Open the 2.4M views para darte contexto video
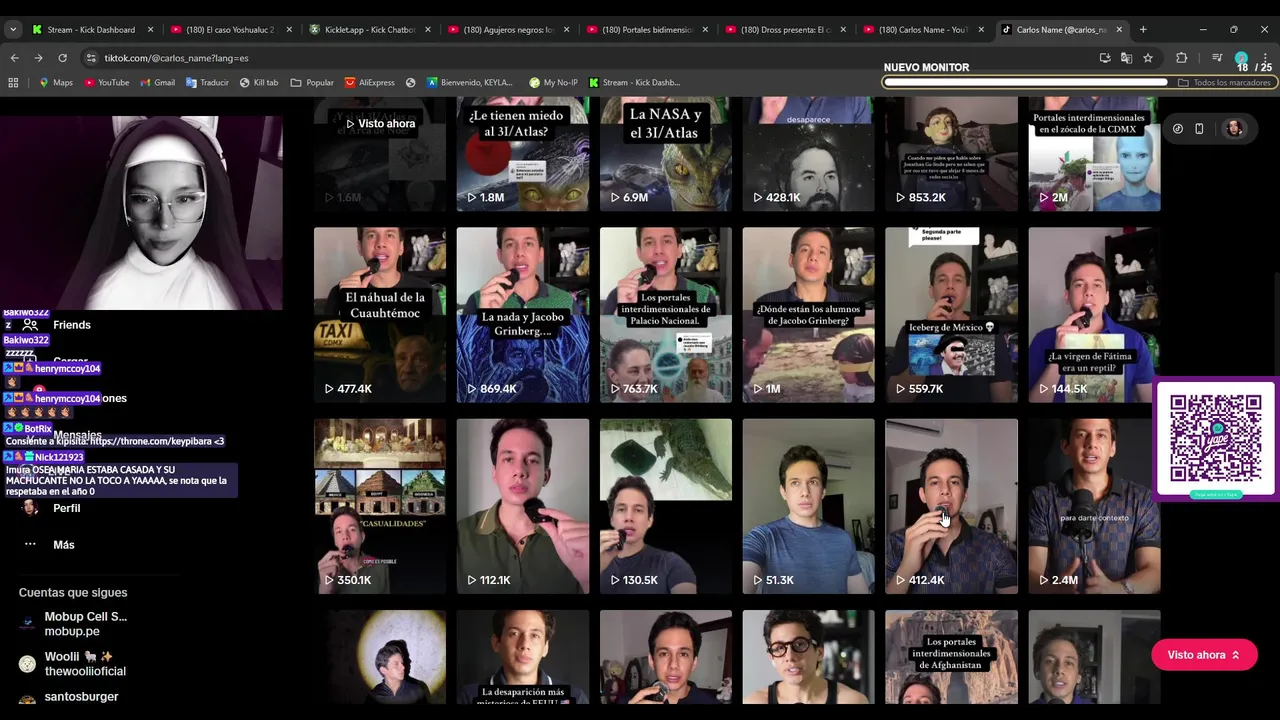The image size is (1280, 720). click(1094, 506)
